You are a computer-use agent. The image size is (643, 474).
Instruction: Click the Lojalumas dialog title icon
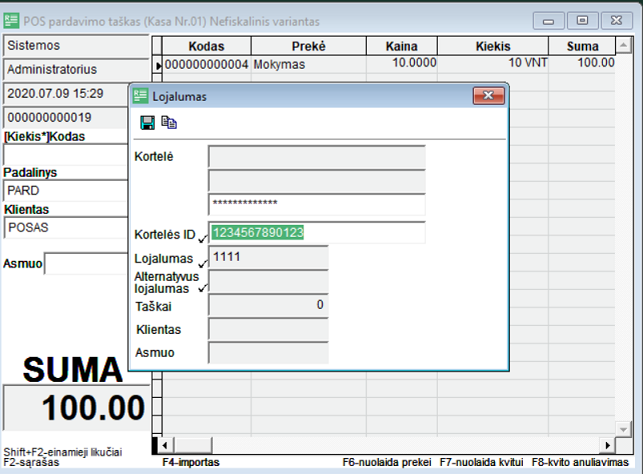click(x=140, y=96)
